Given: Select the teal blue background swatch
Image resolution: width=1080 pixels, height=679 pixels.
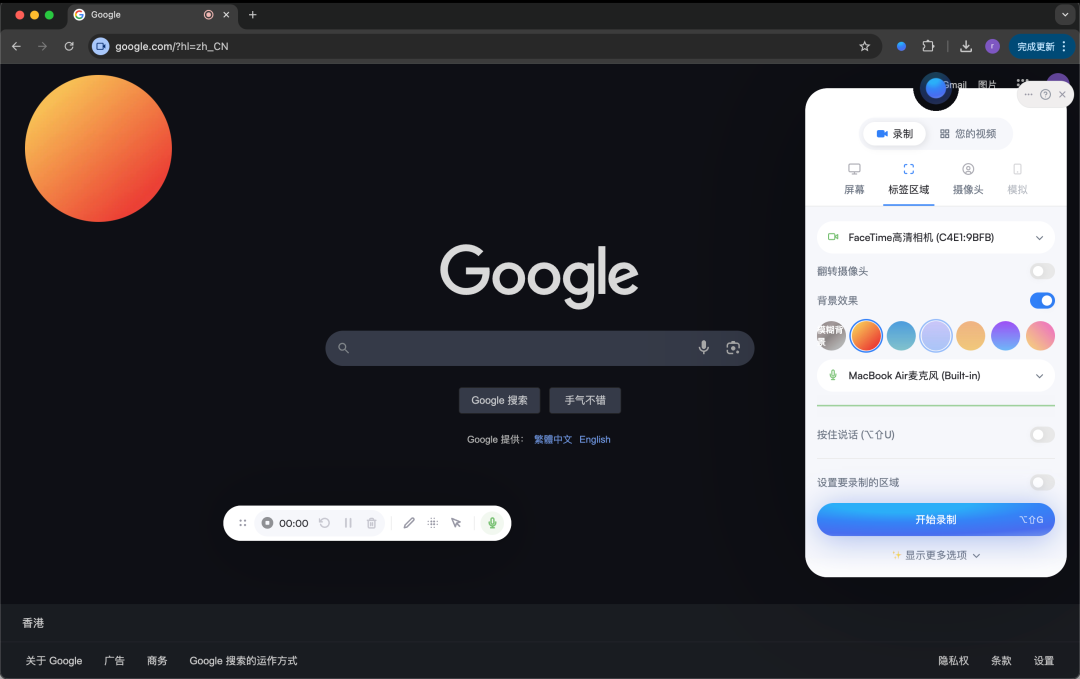Looking at the screenshot, I should coord(901,336).
